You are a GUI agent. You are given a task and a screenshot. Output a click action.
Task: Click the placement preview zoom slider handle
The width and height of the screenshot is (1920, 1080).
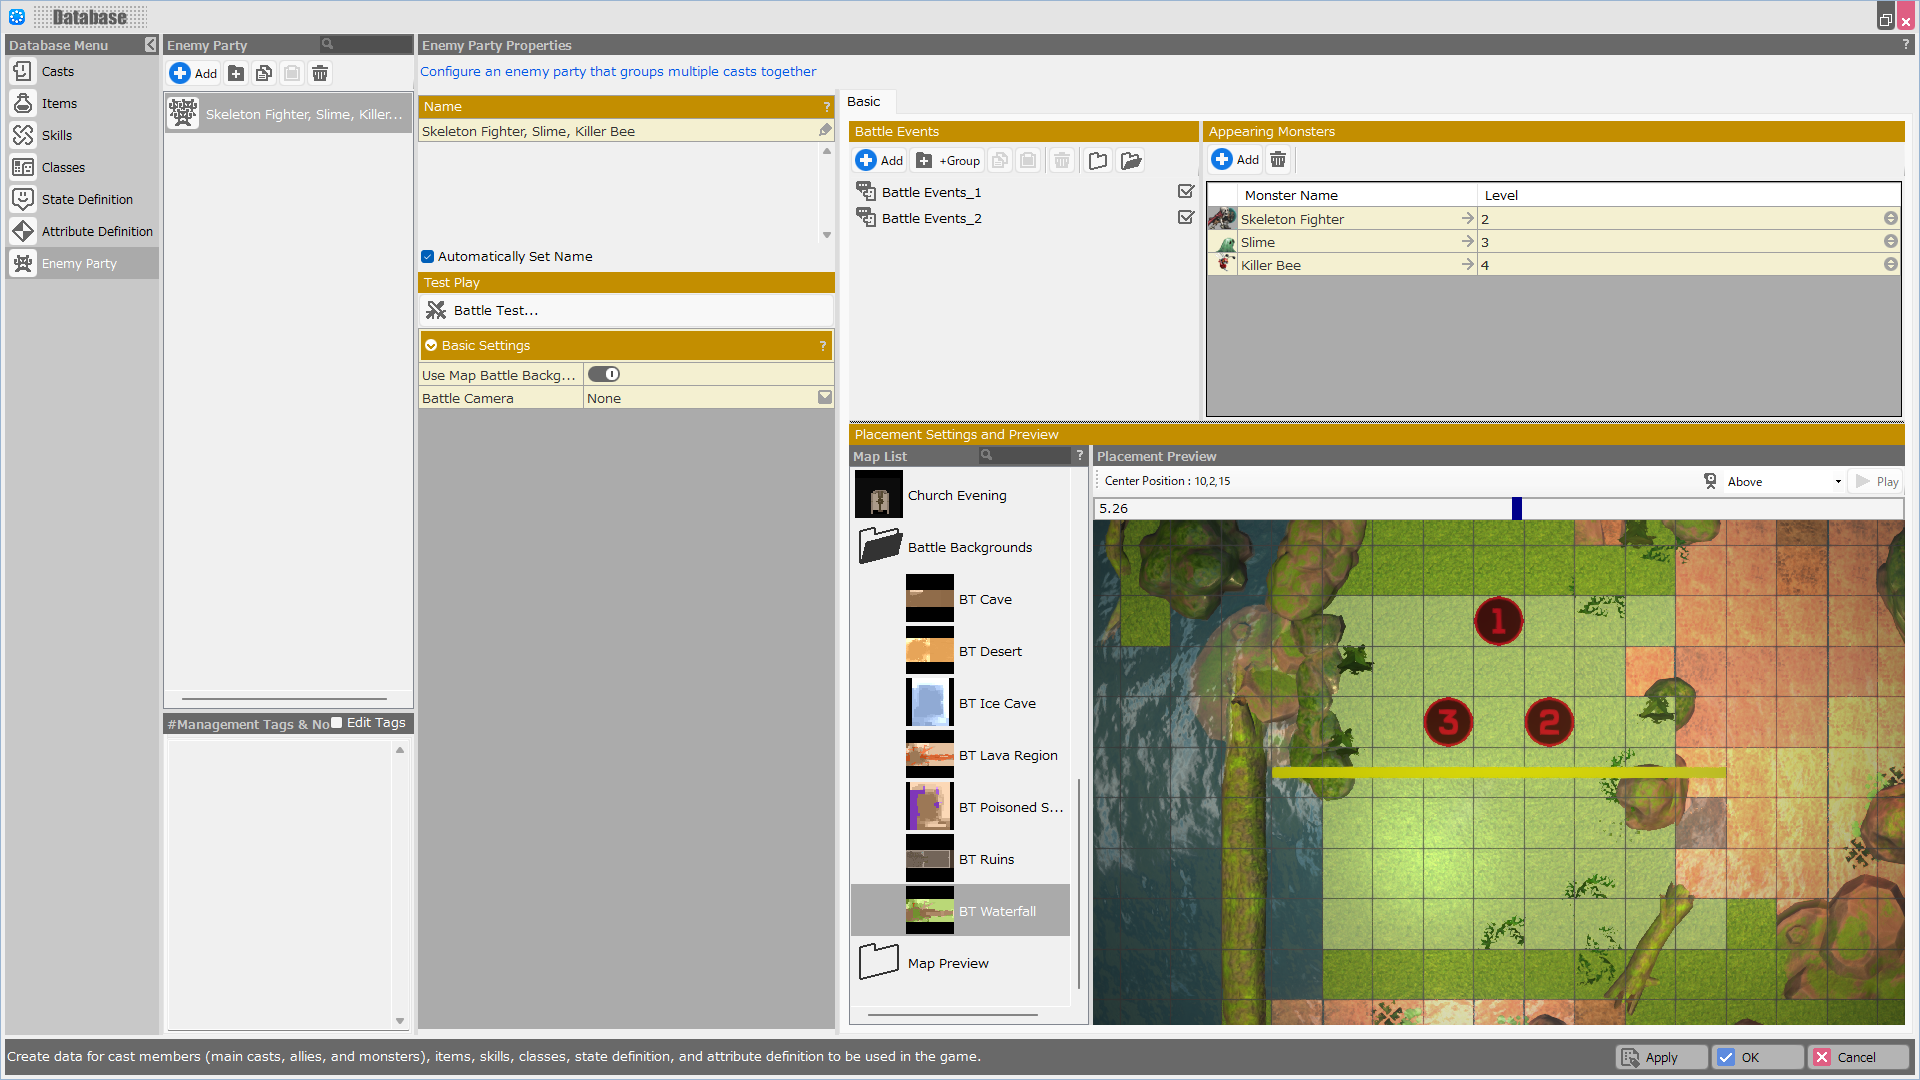[1517, 508]
